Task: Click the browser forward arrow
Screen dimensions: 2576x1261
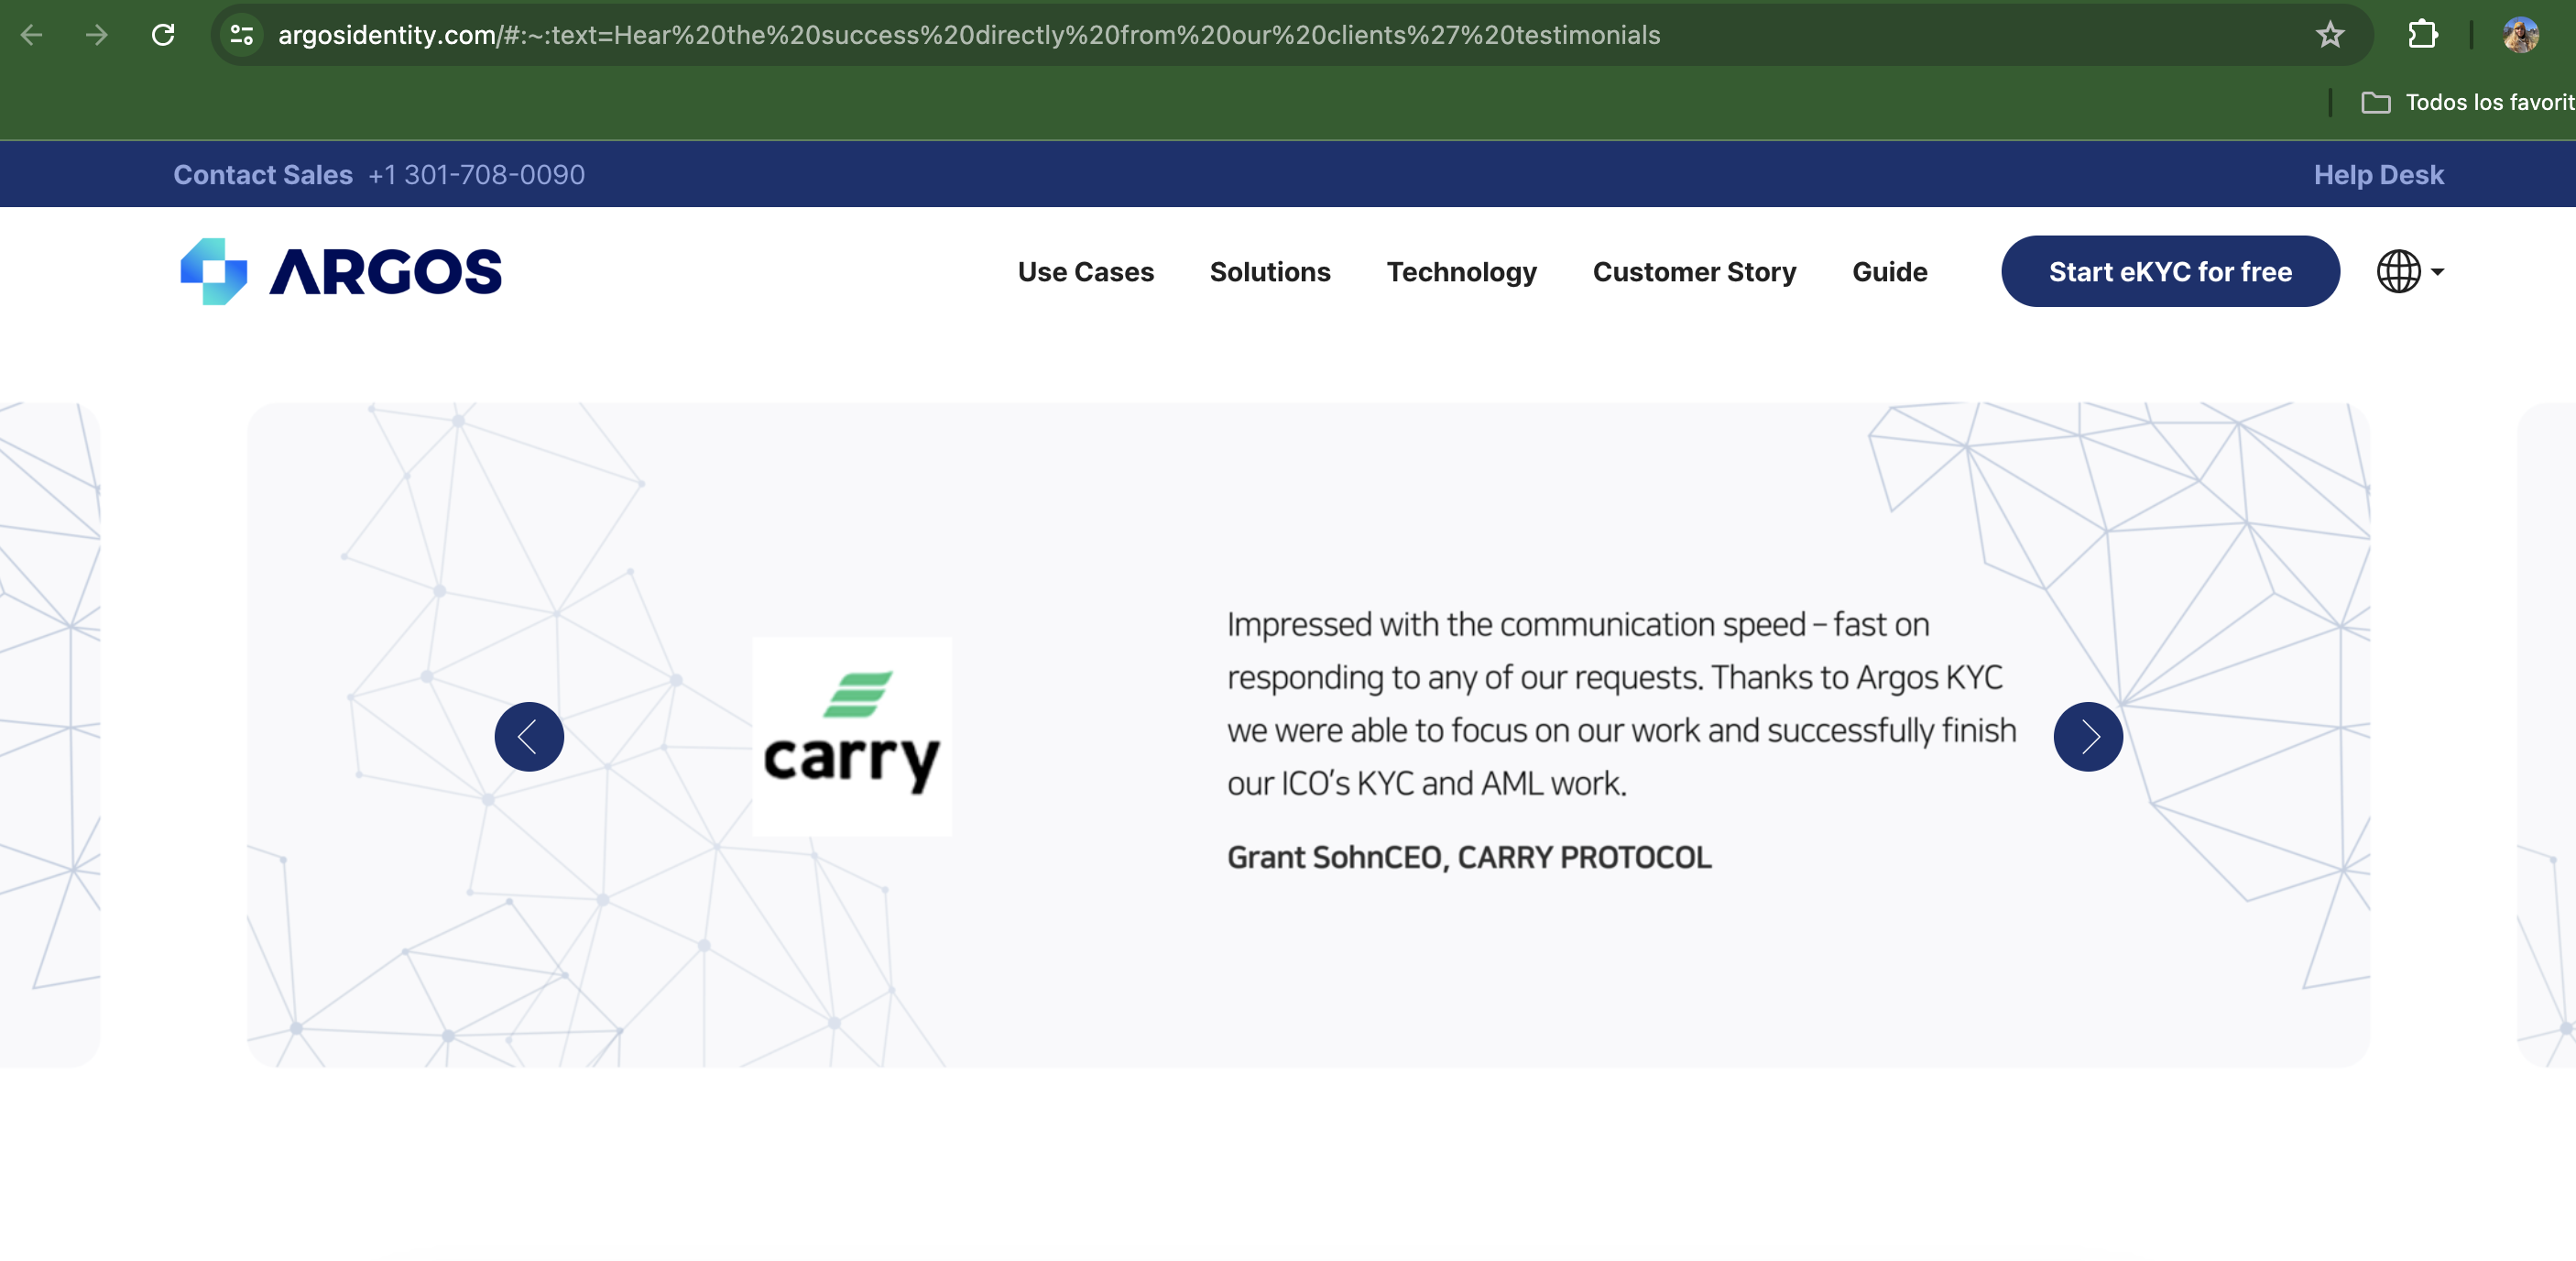Action: tap(97, 35)
